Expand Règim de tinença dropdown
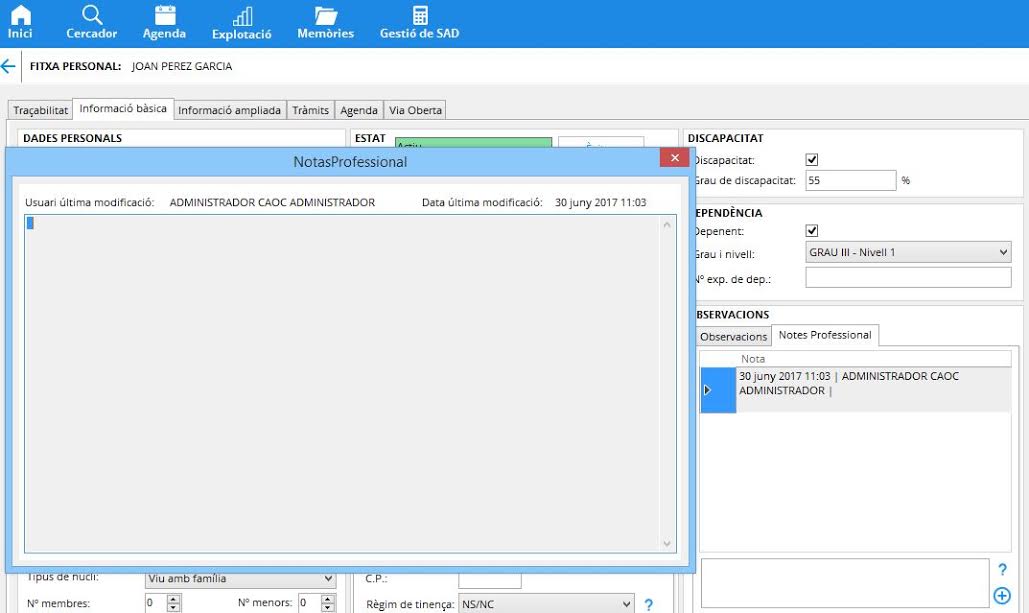 (626, 604)
